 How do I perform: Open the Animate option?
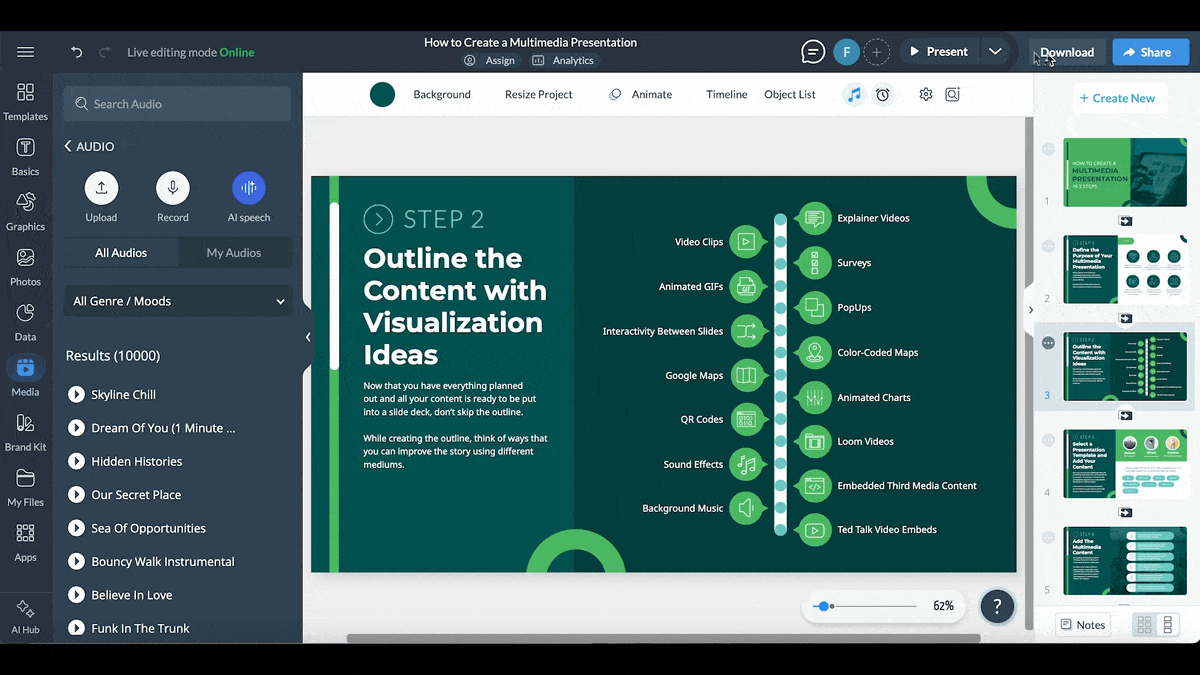(x=640, y=94)
